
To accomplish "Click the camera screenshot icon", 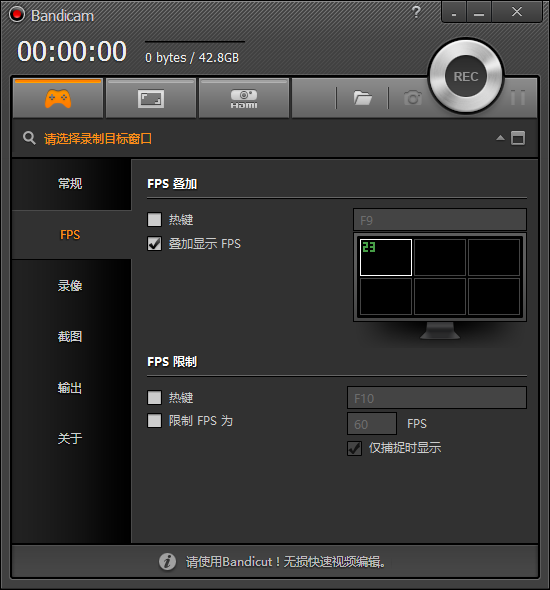I will (413, 98).
